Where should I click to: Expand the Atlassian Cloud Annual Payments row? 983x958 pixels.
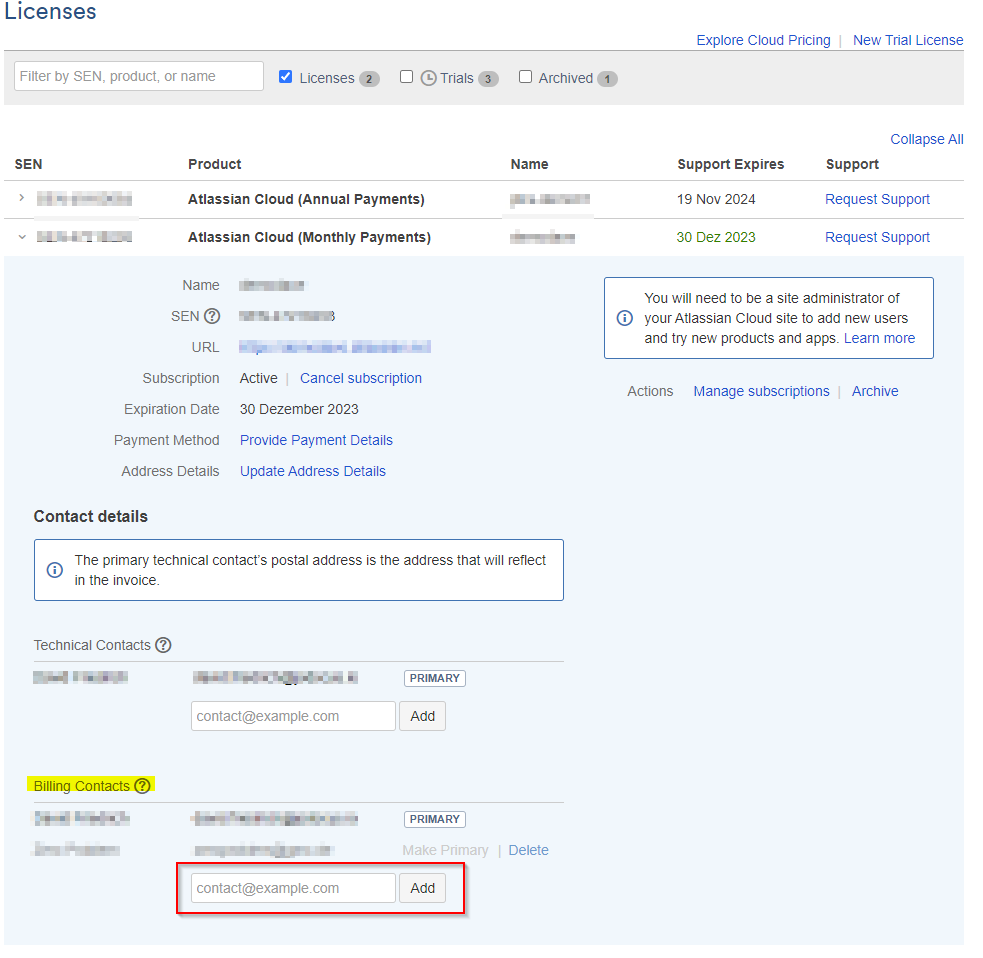pyautogui.click(x=22, y=198)
